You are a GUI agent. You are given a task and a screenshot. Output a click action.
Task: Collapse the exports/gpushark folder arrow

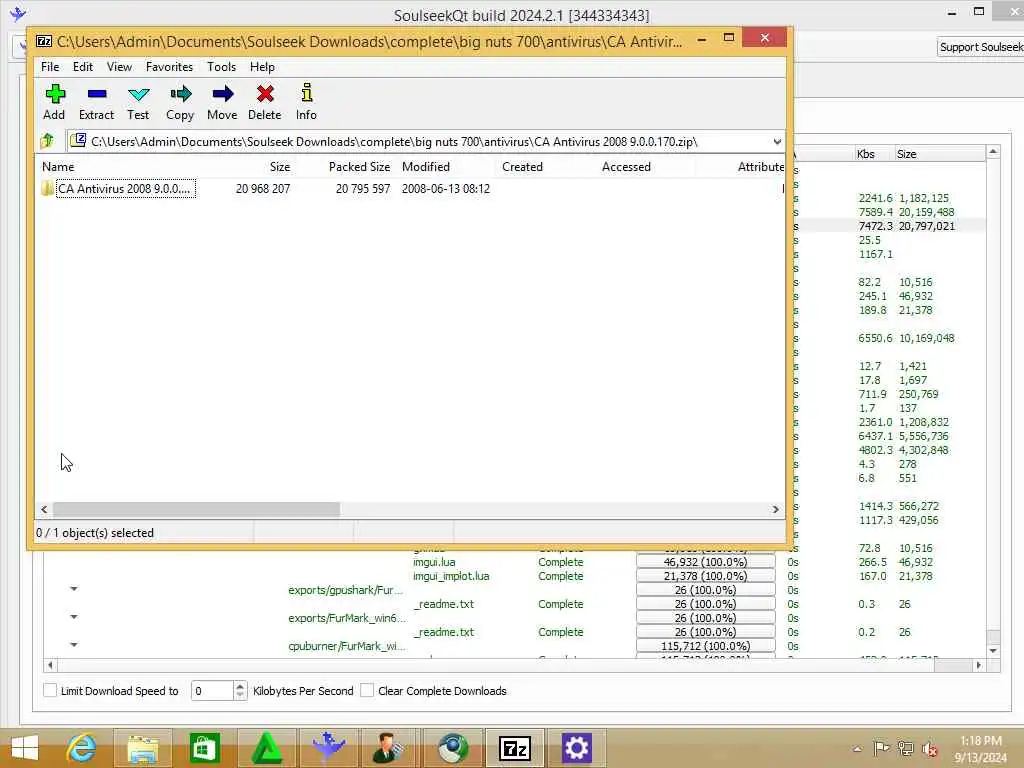[x=74, y=589]
